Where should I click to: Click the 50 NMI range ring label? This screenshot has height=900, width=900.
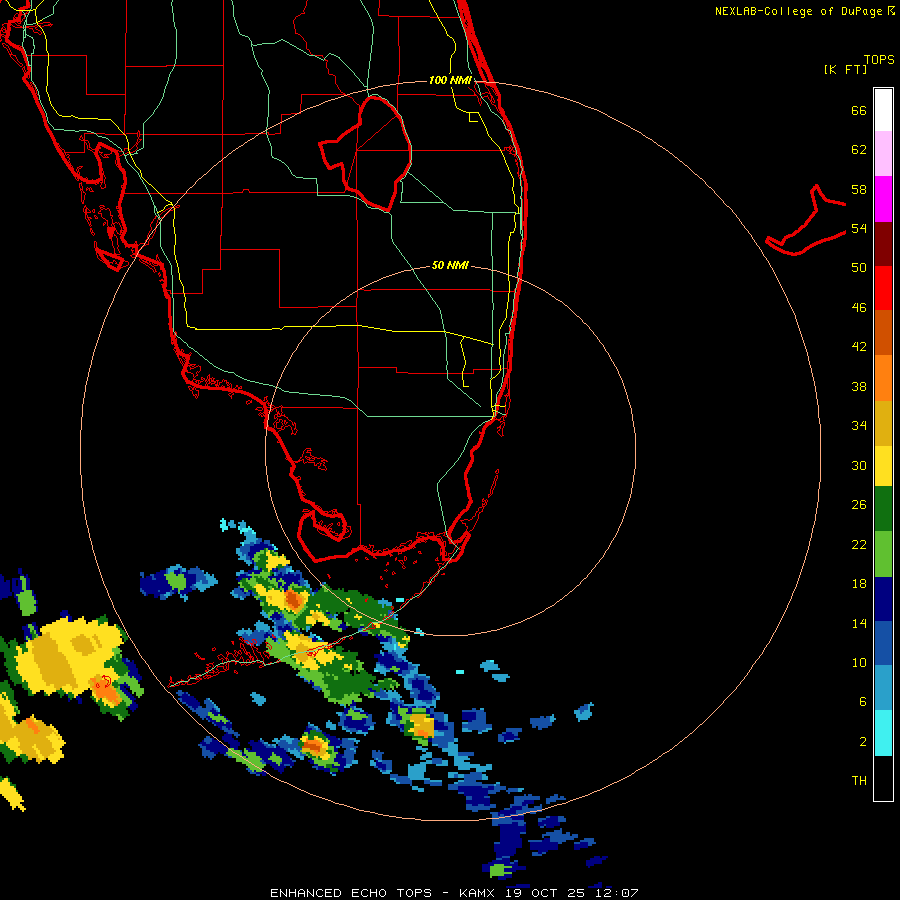click(x=450, y=265)
